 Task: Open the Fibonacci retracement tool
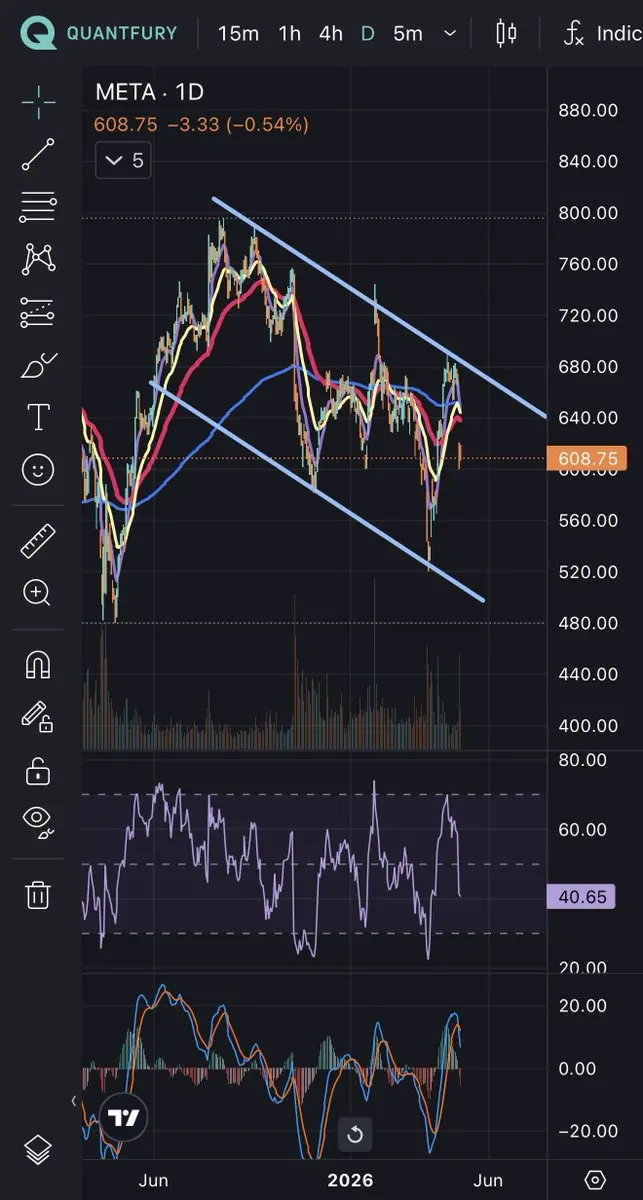click(x=38, y=207)
